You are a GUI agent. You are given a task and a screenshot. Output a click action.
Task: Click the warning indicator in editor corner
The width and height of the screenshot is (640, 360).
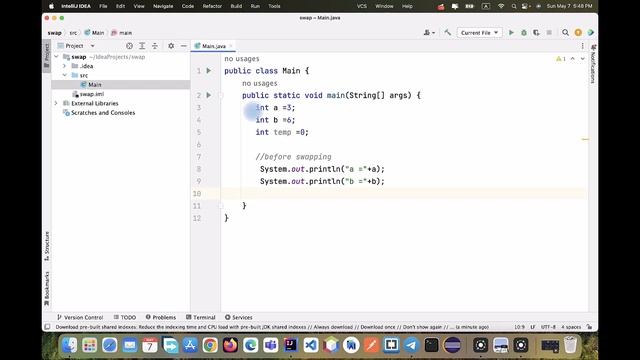(561, 59)
